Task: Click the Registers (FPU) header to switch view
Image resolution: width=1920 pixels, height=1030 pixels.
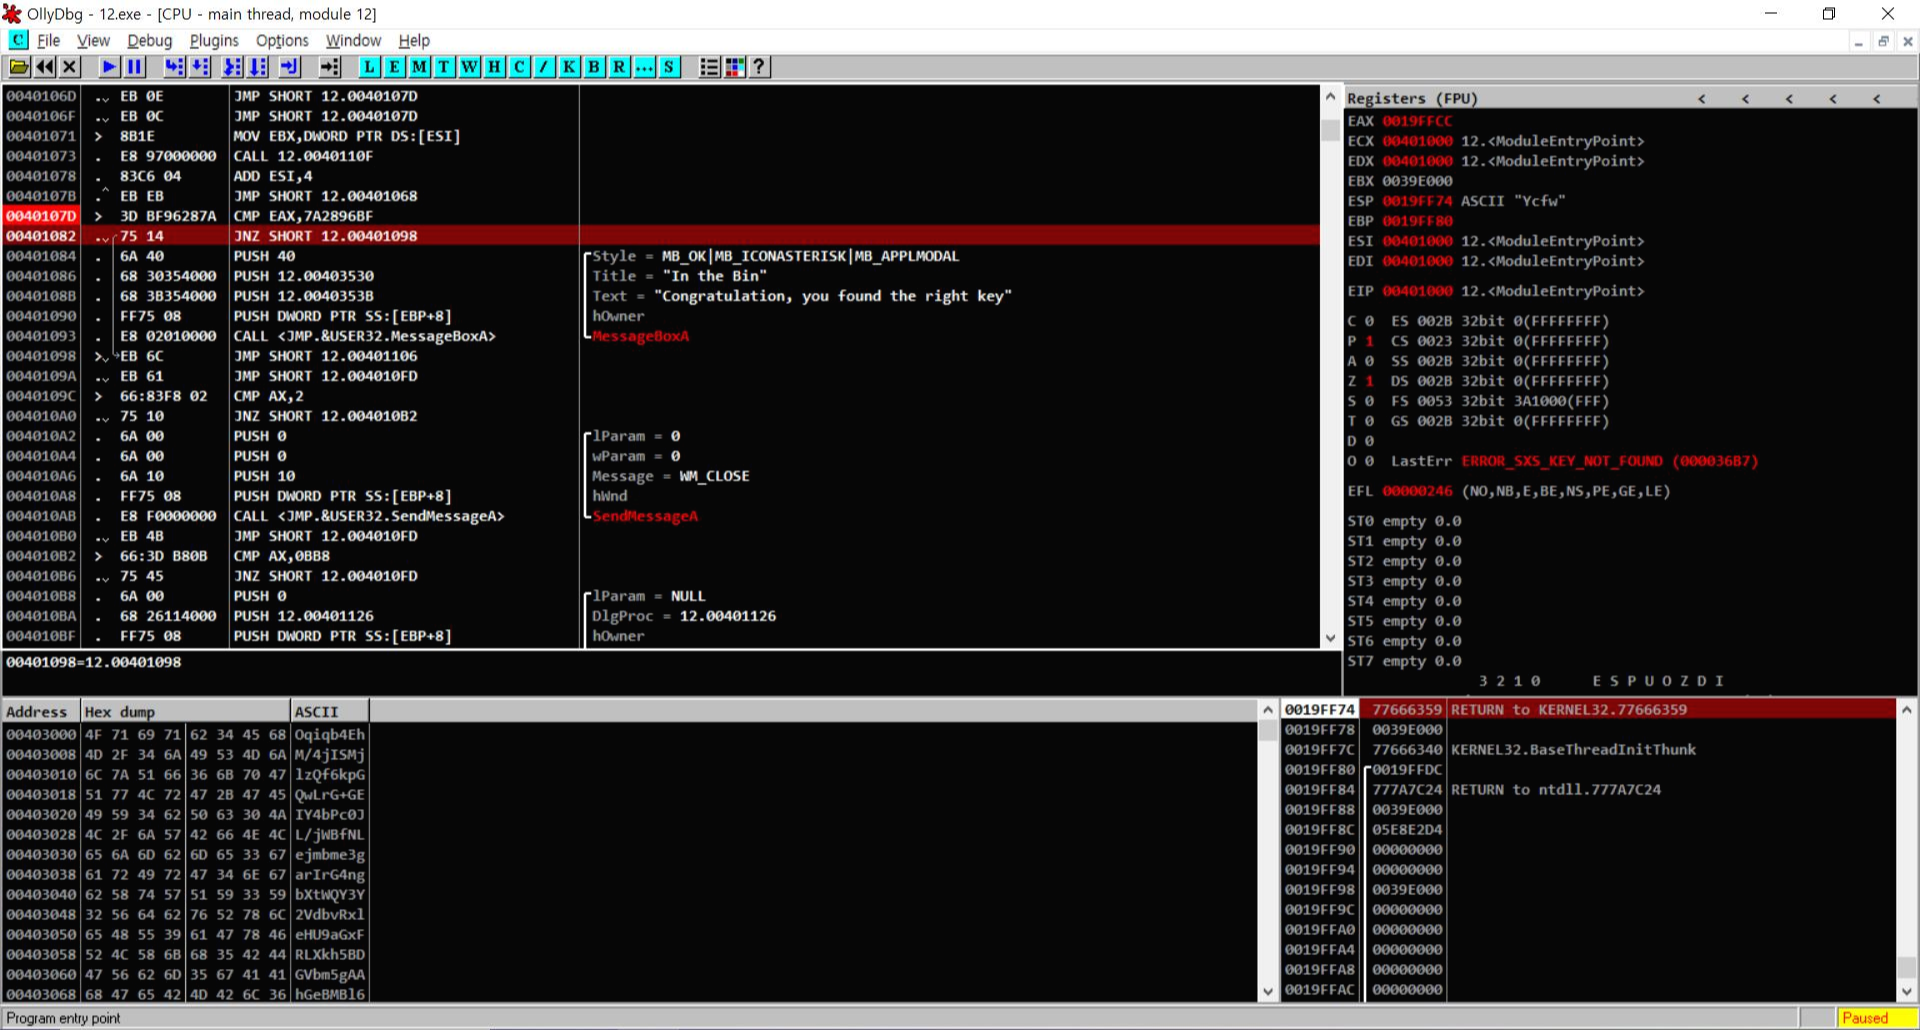Action: (x=1411, y=98)
